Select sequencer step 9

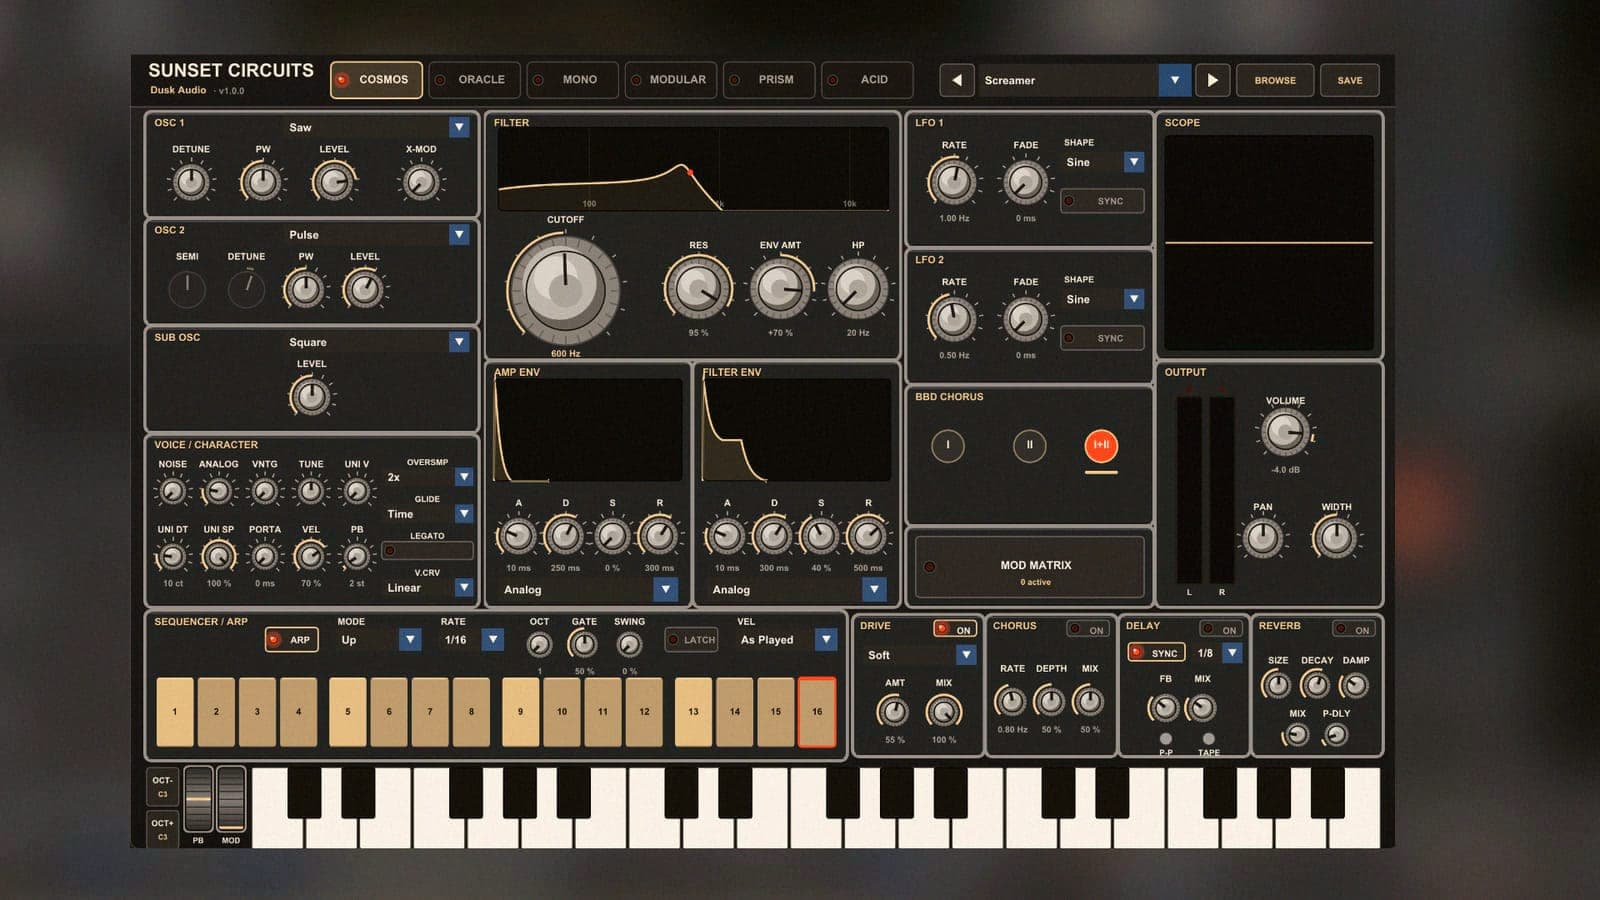point(520,712)
